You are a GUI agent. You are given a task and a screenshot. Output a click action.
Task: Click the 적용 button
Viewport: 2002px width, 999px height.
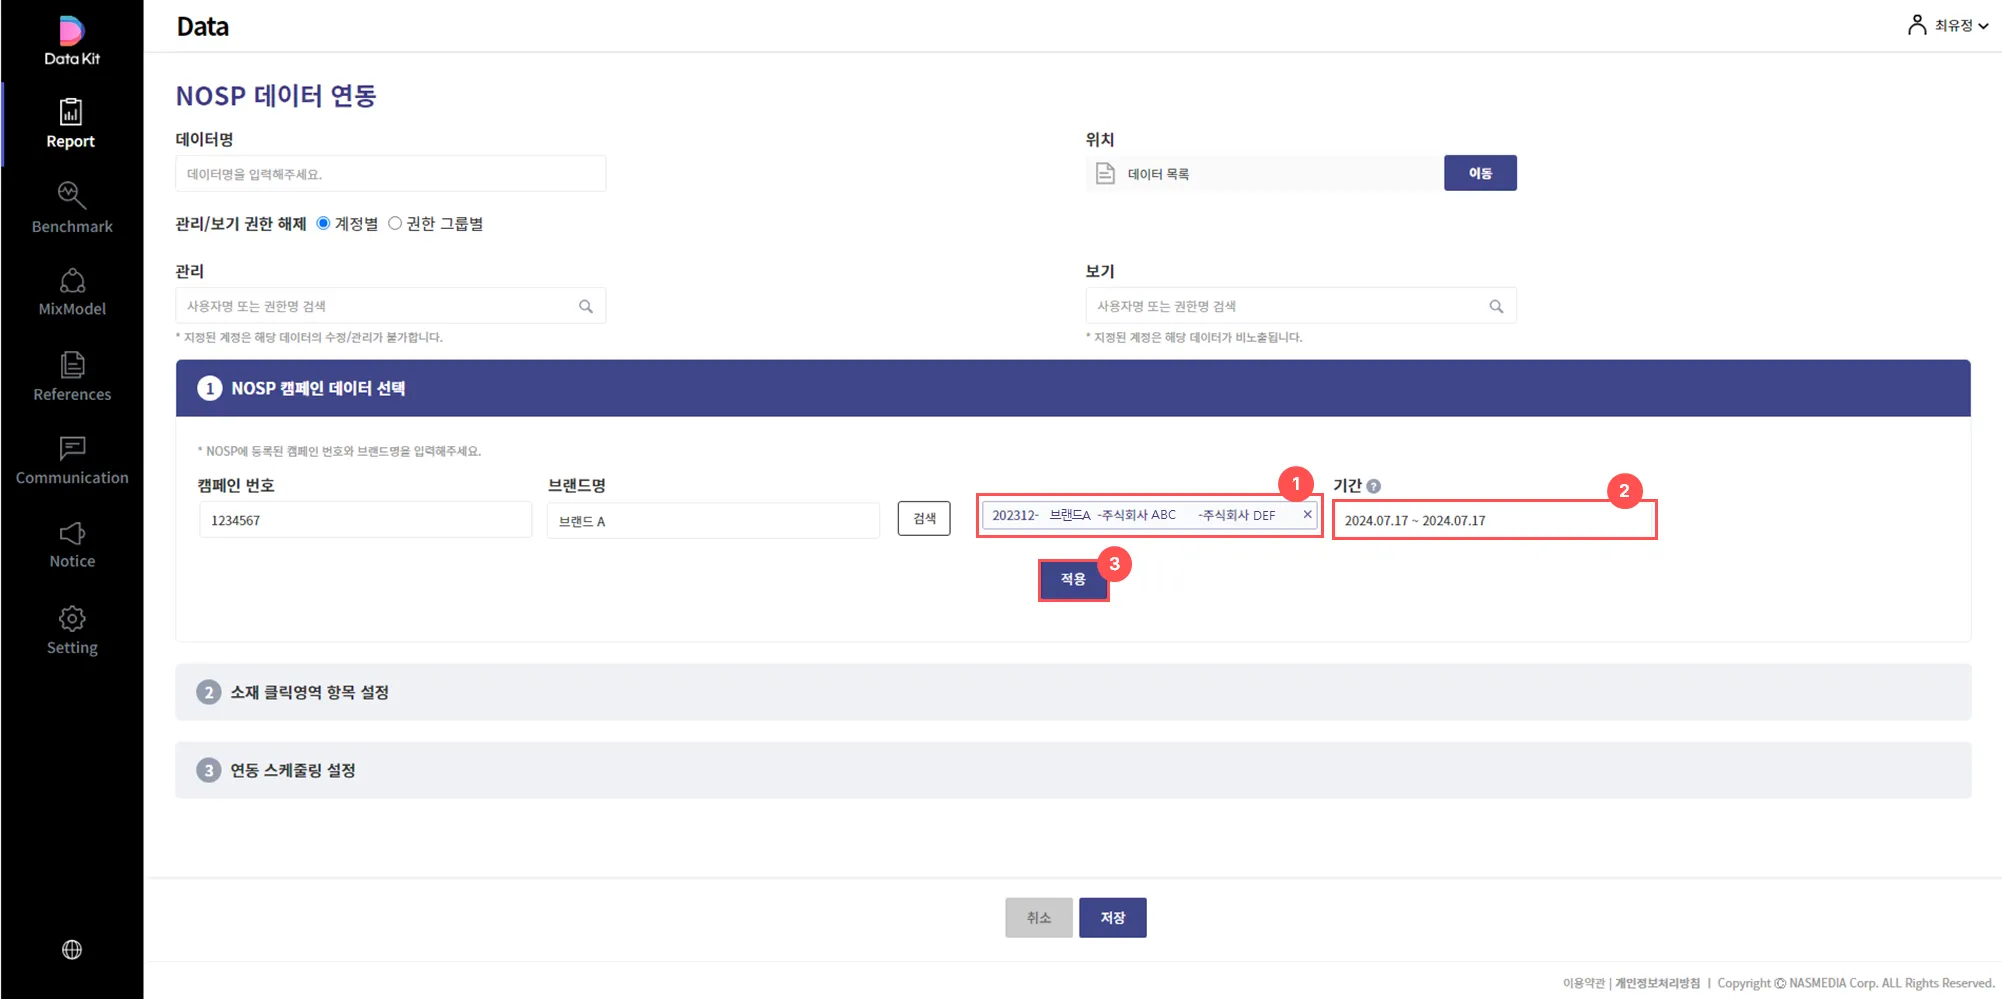(x=1073, y=579)
